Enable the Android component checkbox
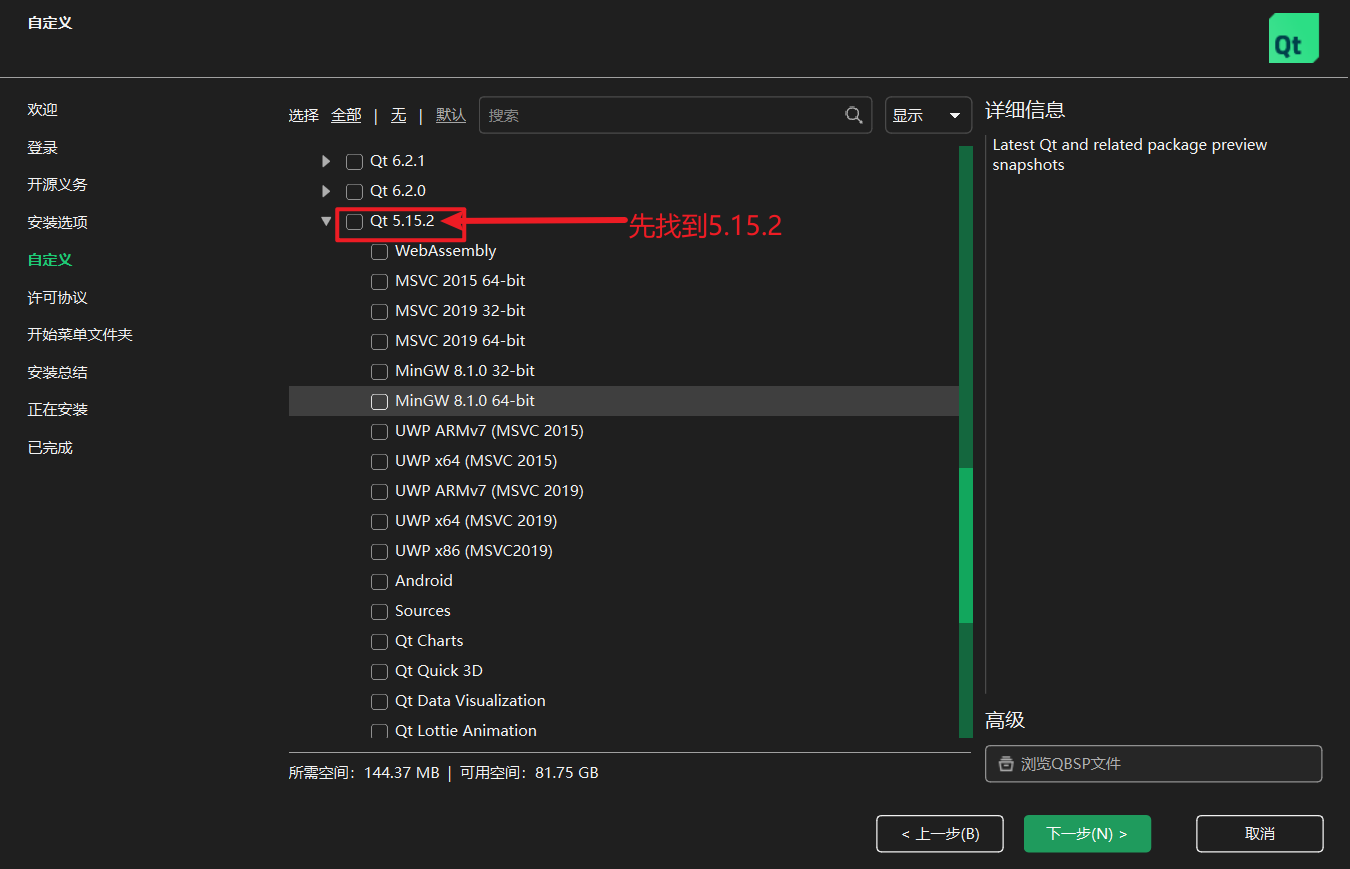Image resolution: width=1350 pixels, height=869 pixels. coord(379,582)
